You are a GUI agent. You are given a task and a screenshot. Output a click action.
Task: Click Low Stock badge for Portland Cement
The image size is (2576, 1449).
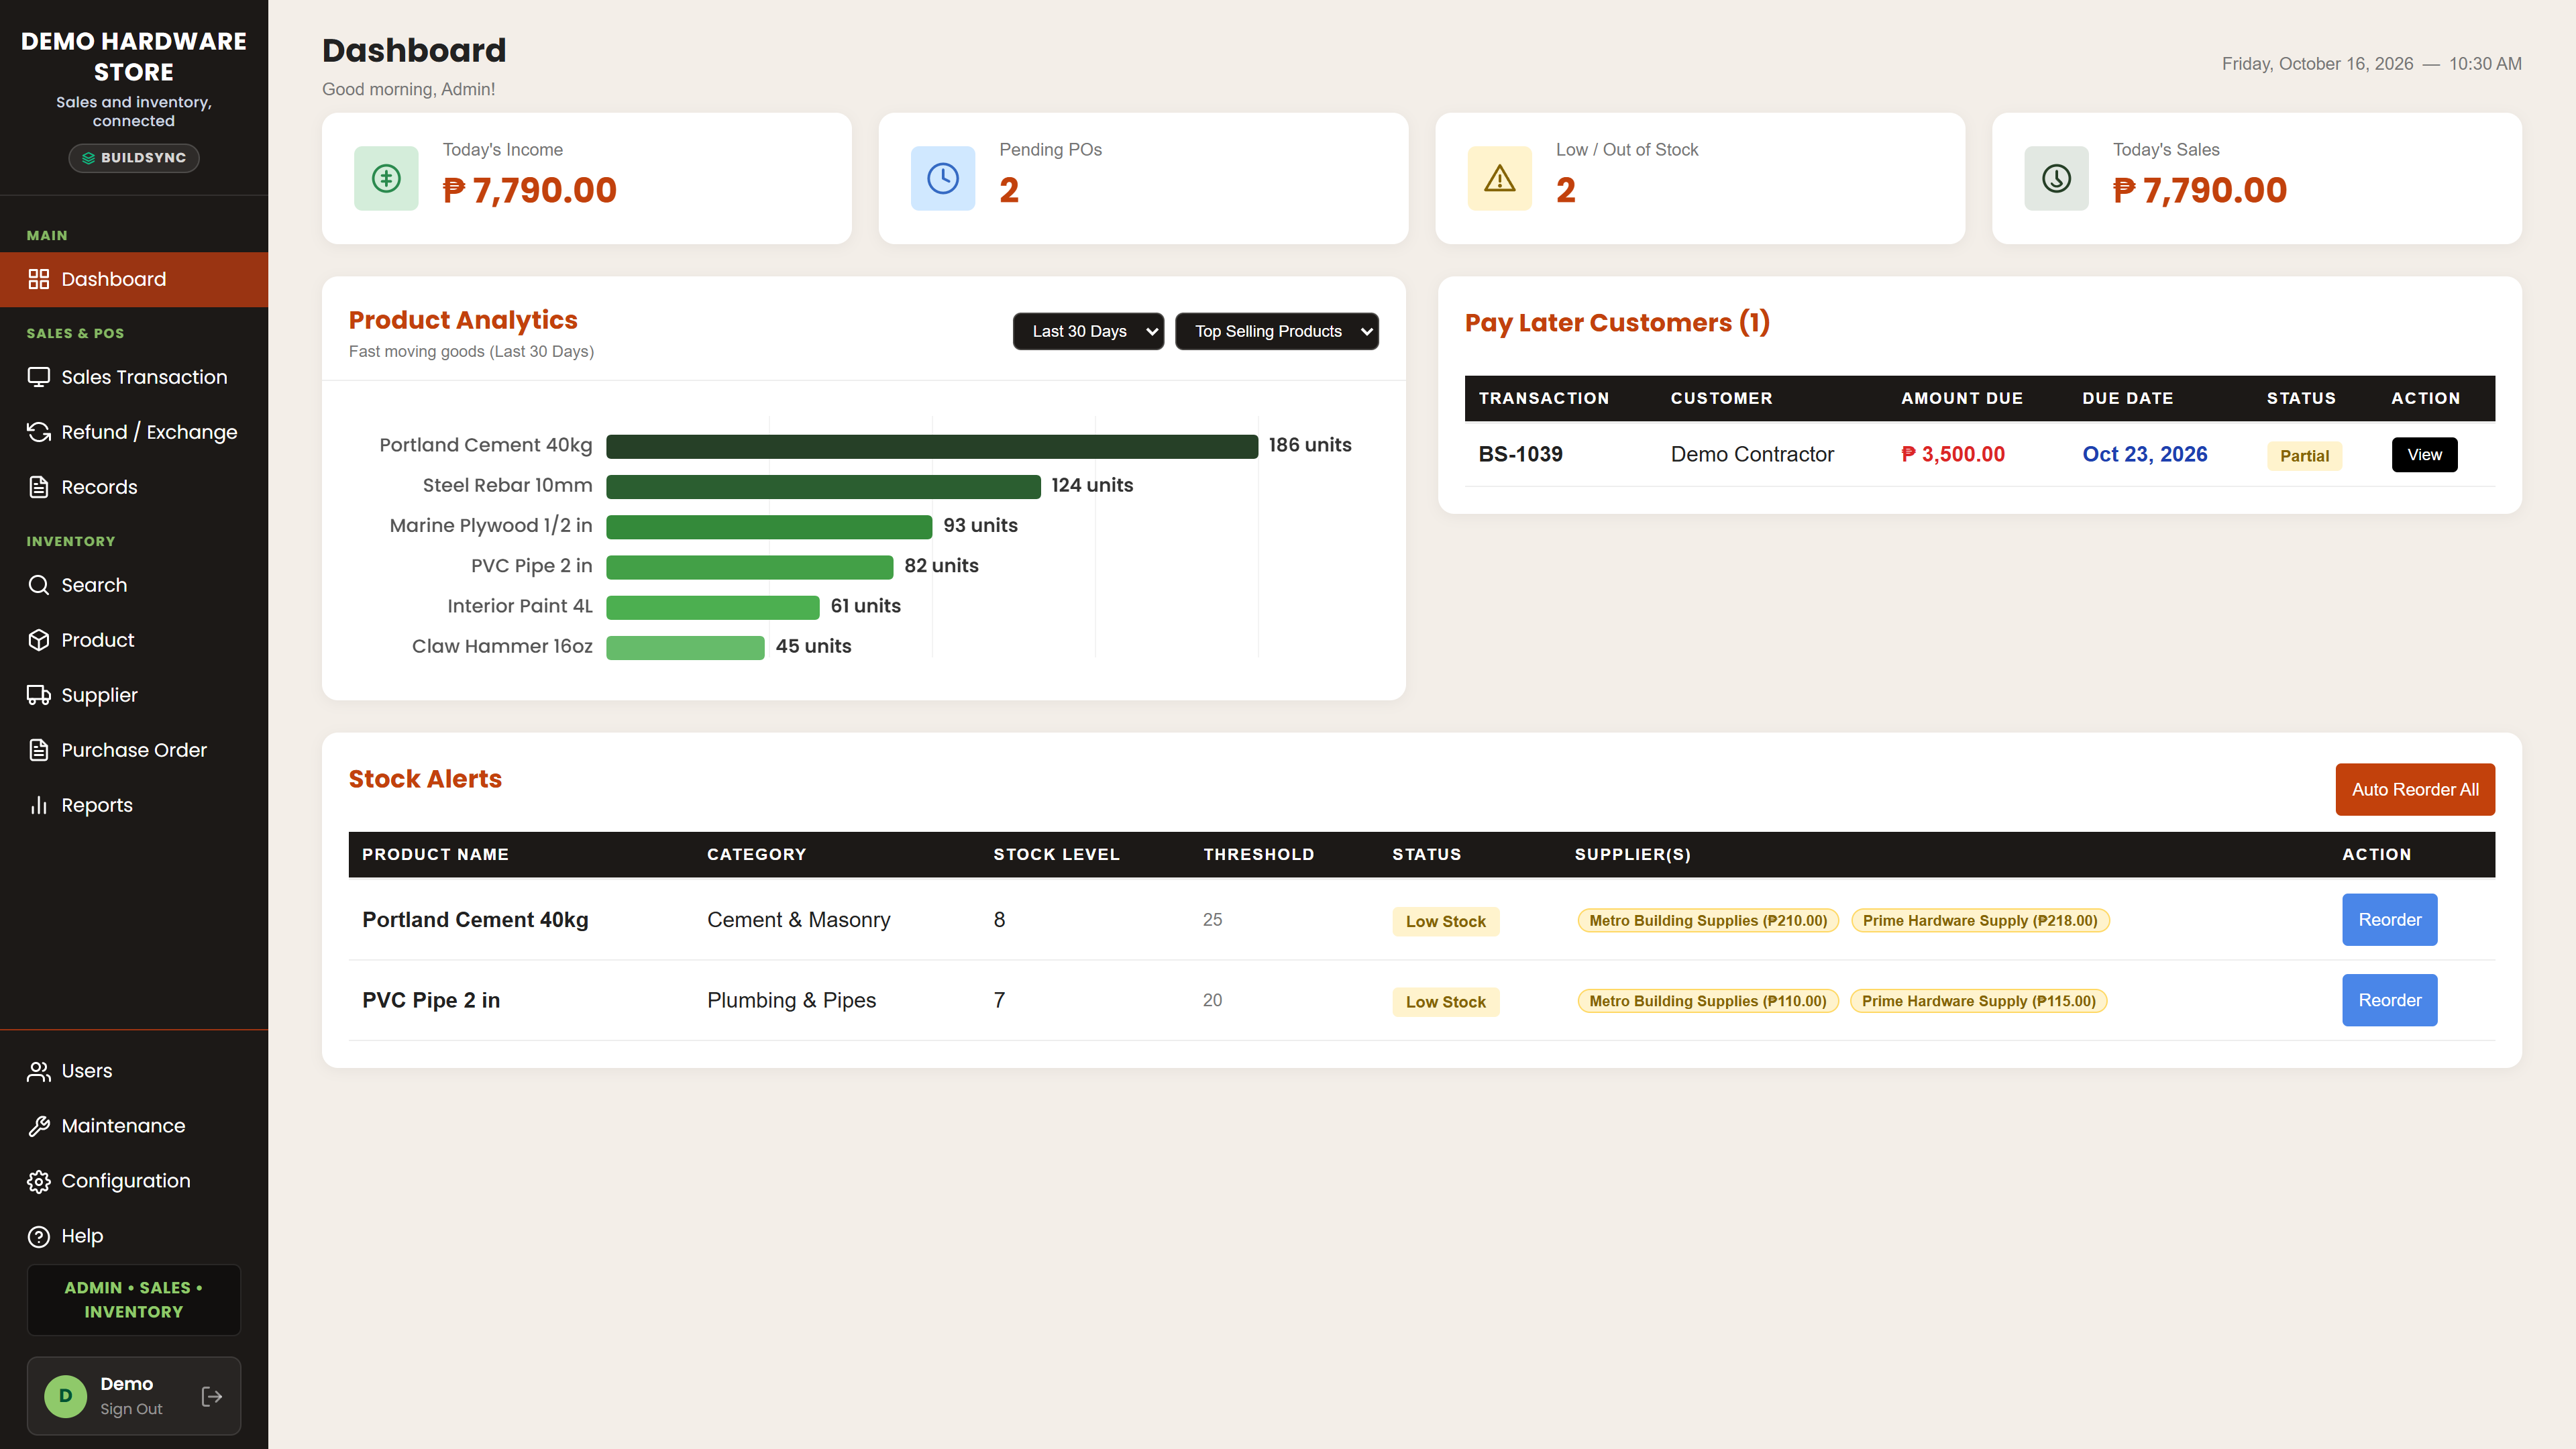(1445, 921)
